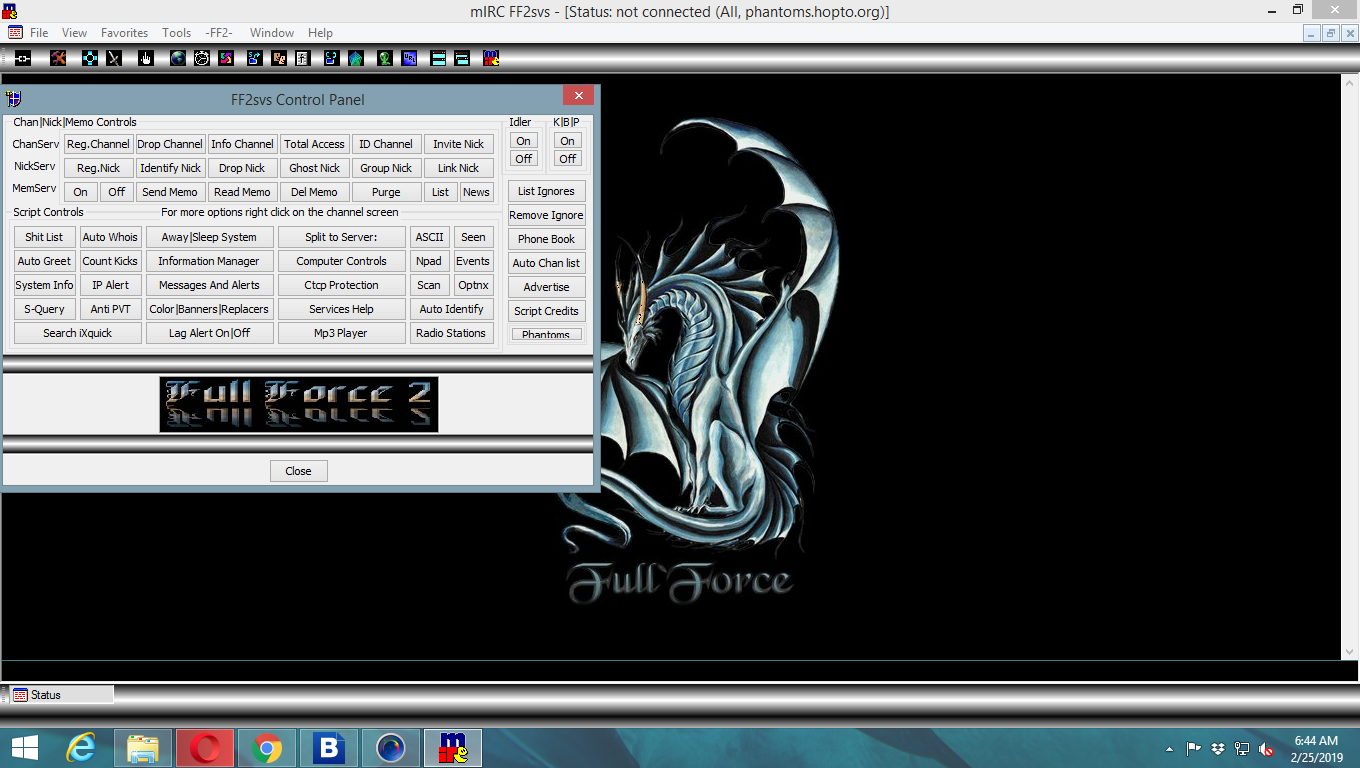Click the Full Force 2 banner image
This screenshot has width=1360, height=768.
[x=299, y=404]
